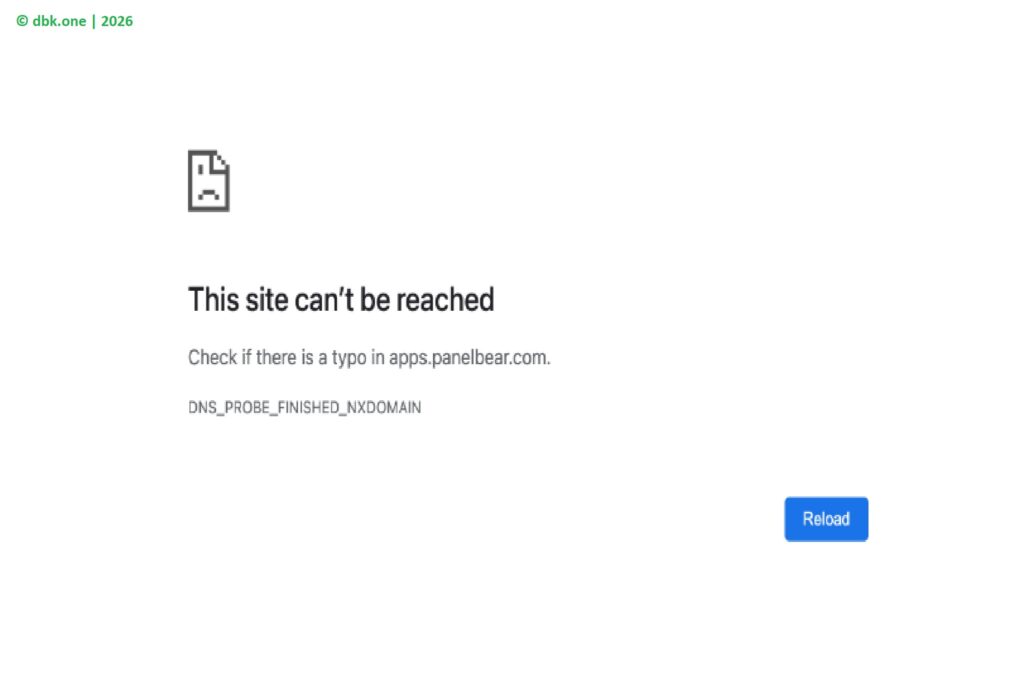Click the word 'Check' in the message
1024x683 pixels.
tap(213, 358)
